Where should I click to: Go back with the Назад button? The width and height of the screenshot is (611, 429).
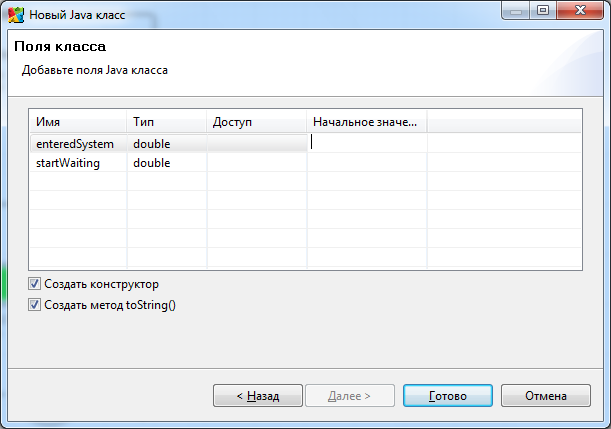pos(258,395)
